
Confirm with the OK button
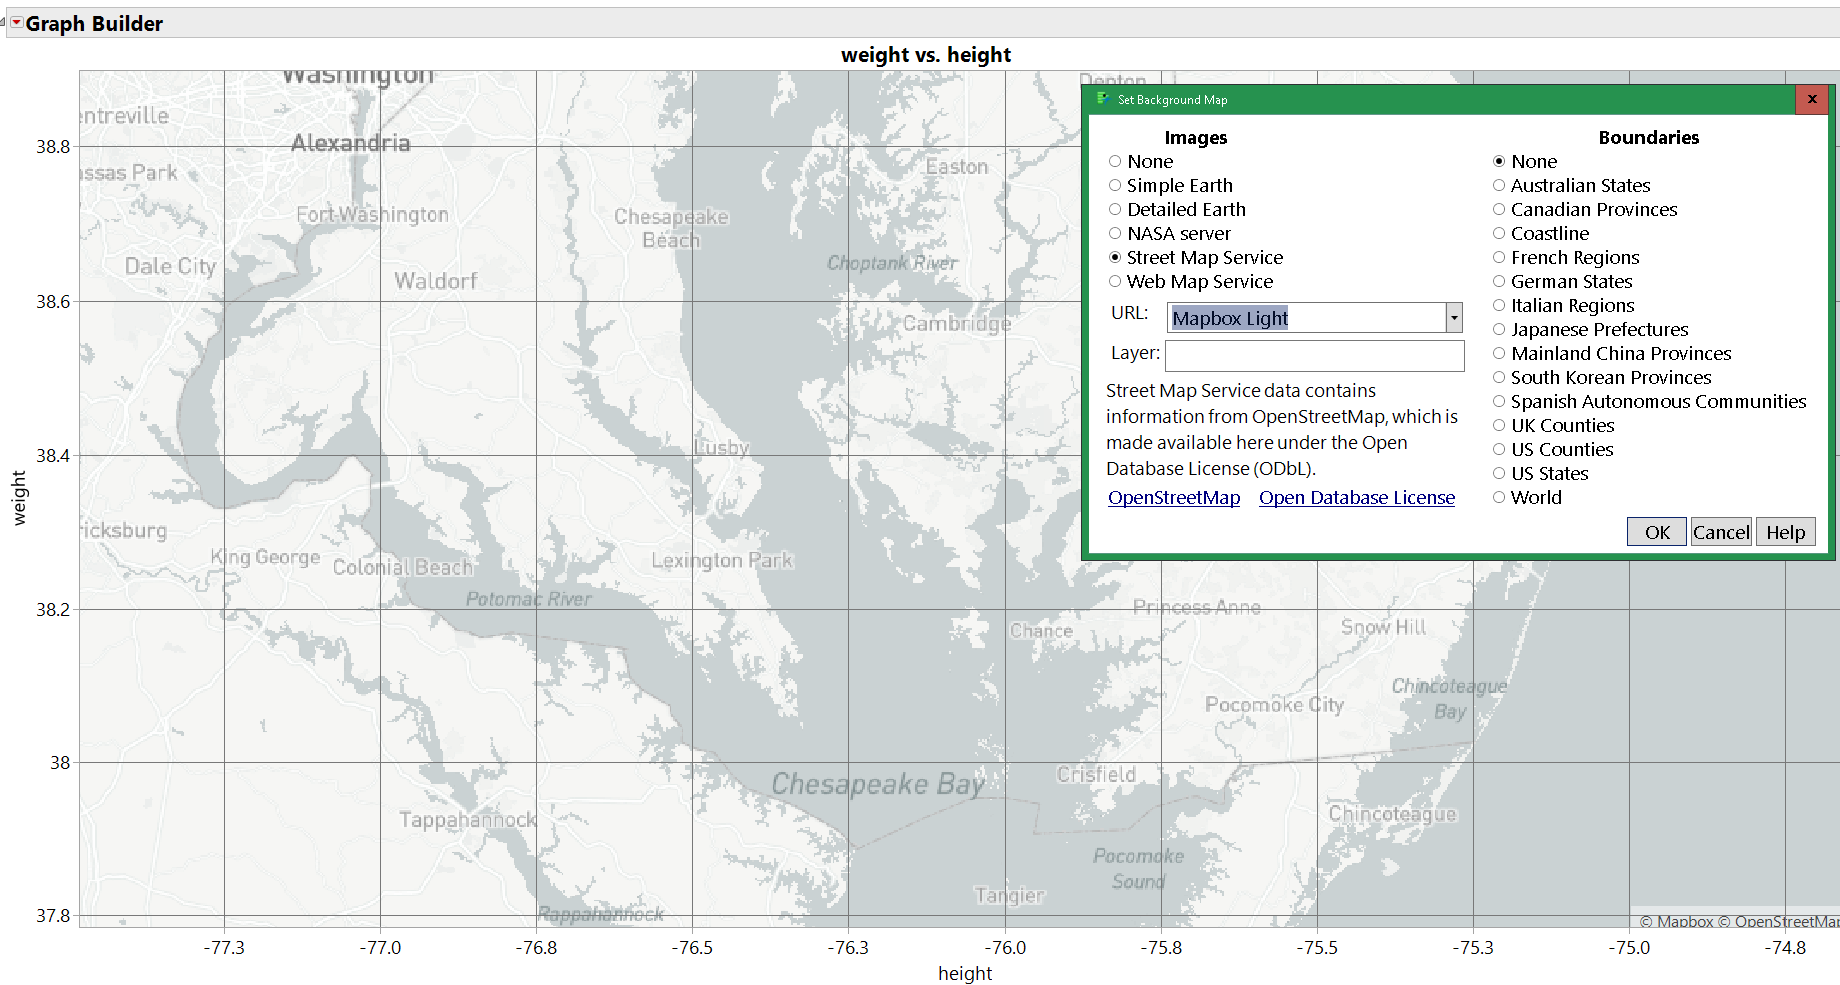point(1657,532)
